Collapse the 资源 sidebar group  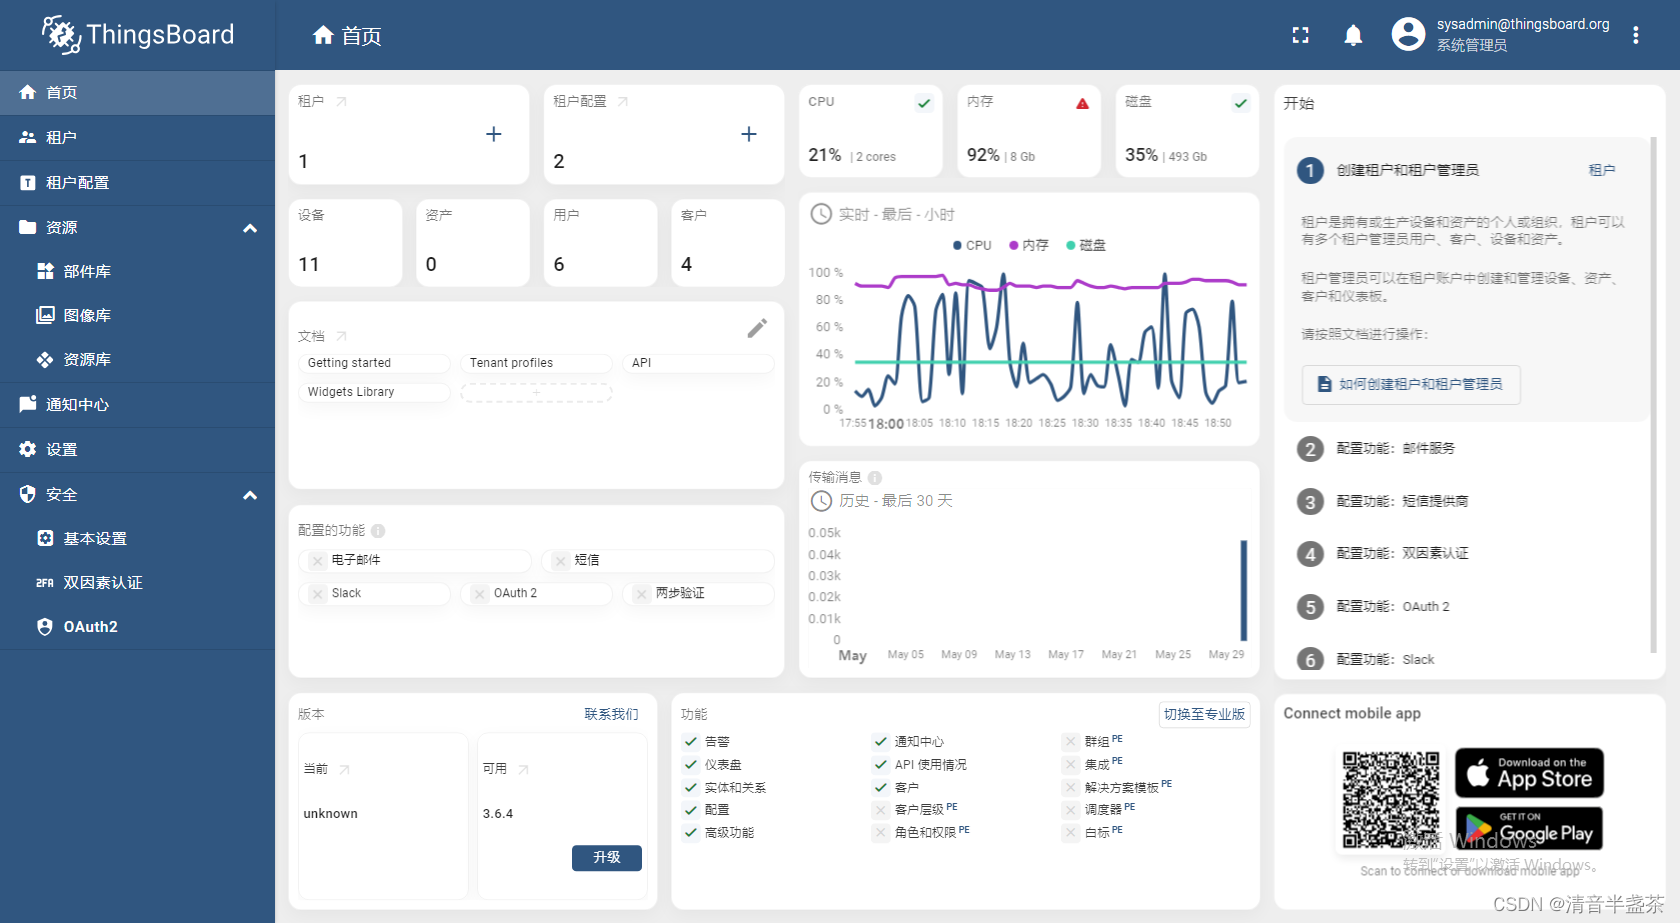tap(250, 228)
